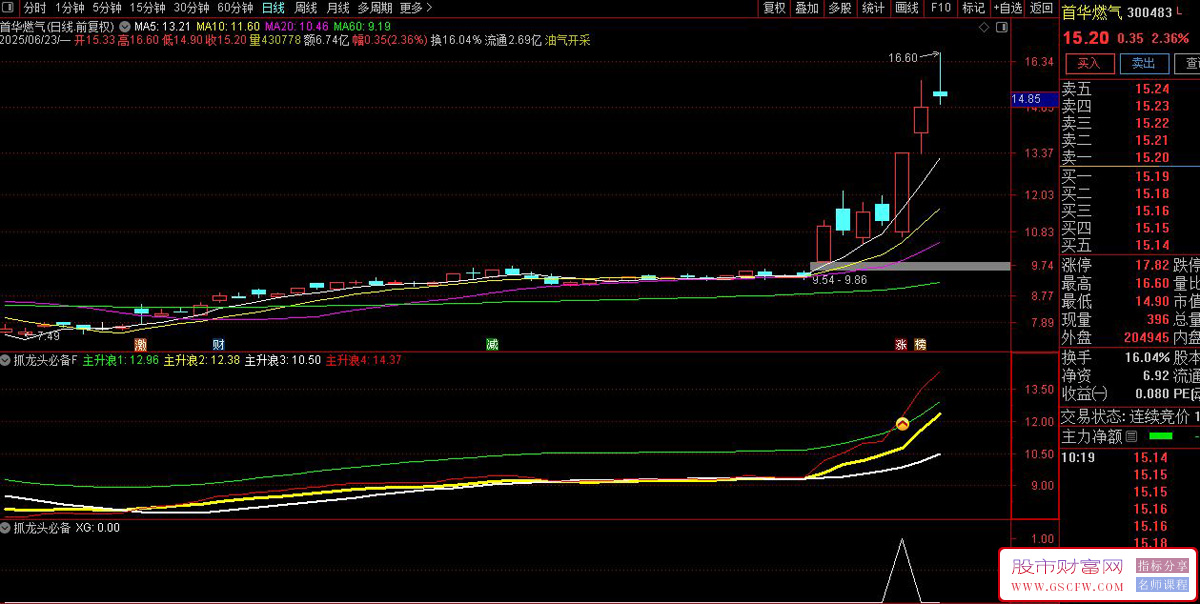Click the 买五 price 15.14
The height and width of the screenshot is (604, 1200).
(x=1152, y=245)
